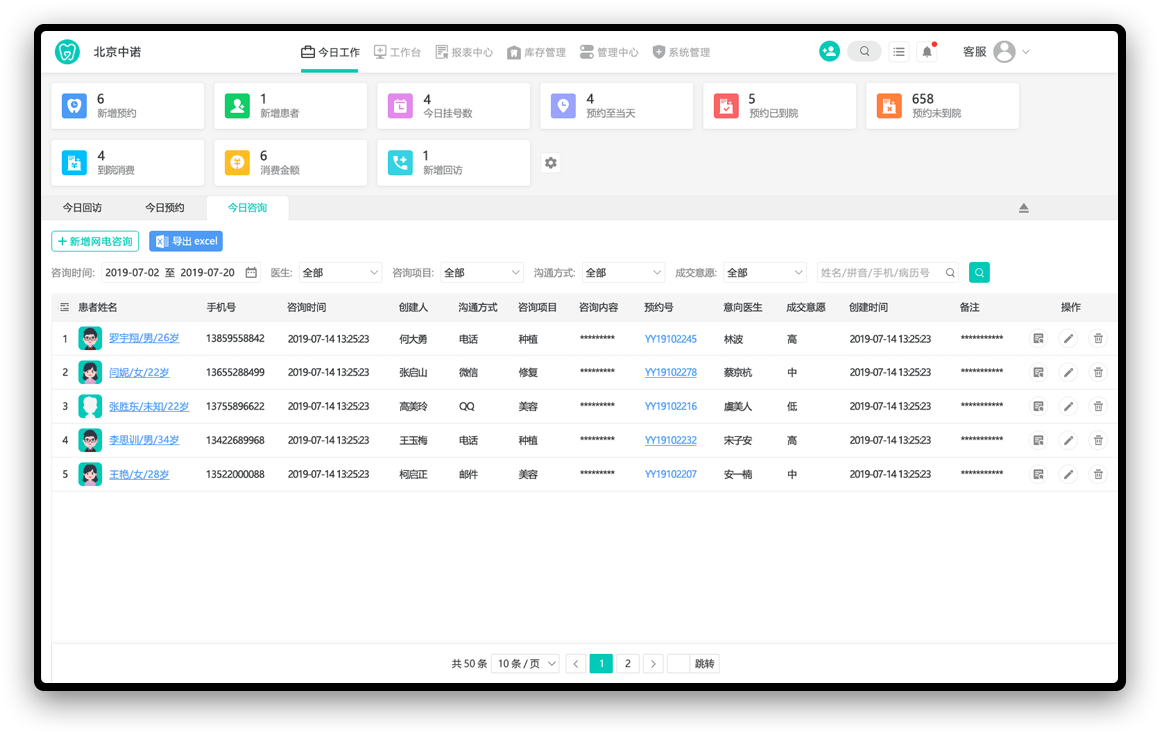Open the 新增回访 stat card icon
The image size is (1160, 735).
click(x=400, y=163)
